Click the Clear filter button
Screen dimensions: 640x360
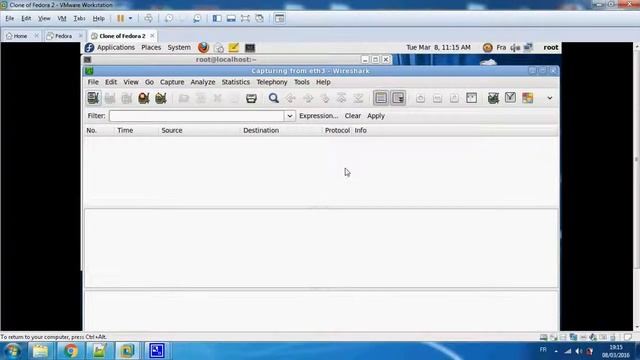pyautogui.click(x=353, y=116)
